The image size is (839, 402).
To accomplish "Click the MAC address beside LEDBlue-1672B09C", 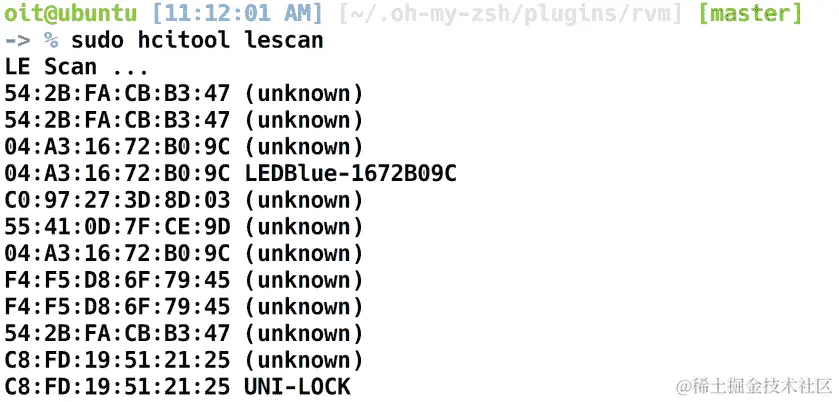I will click(x=117, y=173).
